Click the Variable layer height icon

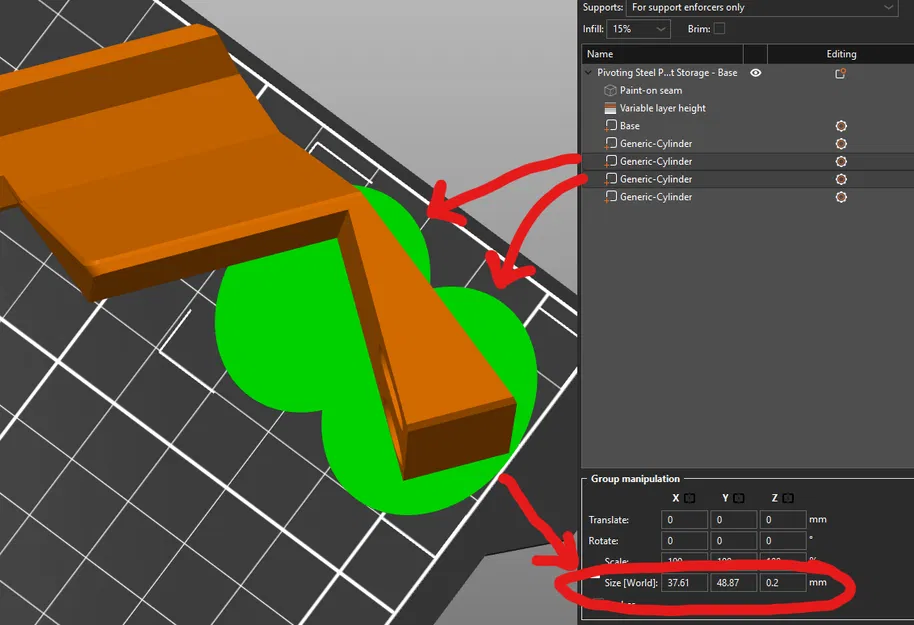(x=610, y=108)
